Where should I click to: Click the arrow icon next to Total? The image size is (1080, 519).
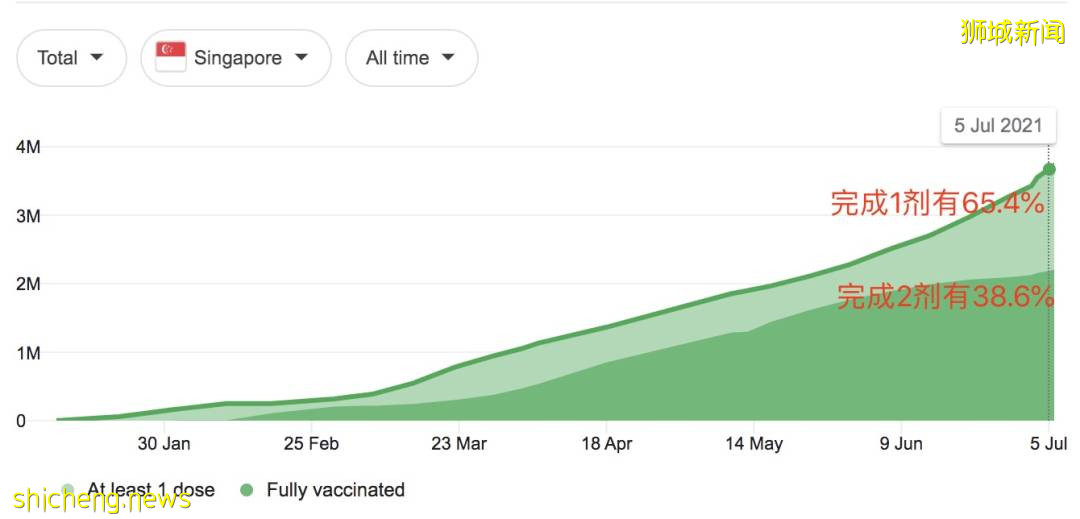[x=97, y=57]
